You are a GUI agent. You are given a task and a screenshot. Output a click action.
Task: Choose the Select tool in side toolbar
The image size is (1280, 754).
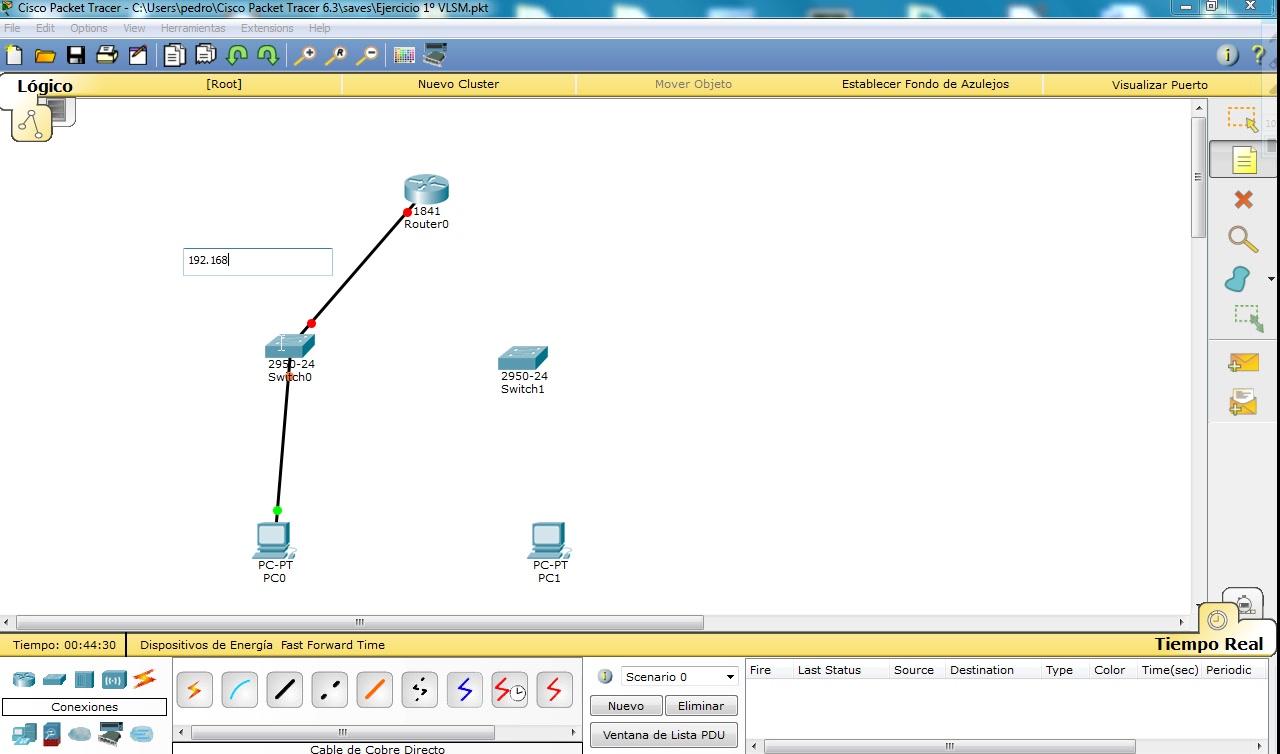click(1243, 120)
